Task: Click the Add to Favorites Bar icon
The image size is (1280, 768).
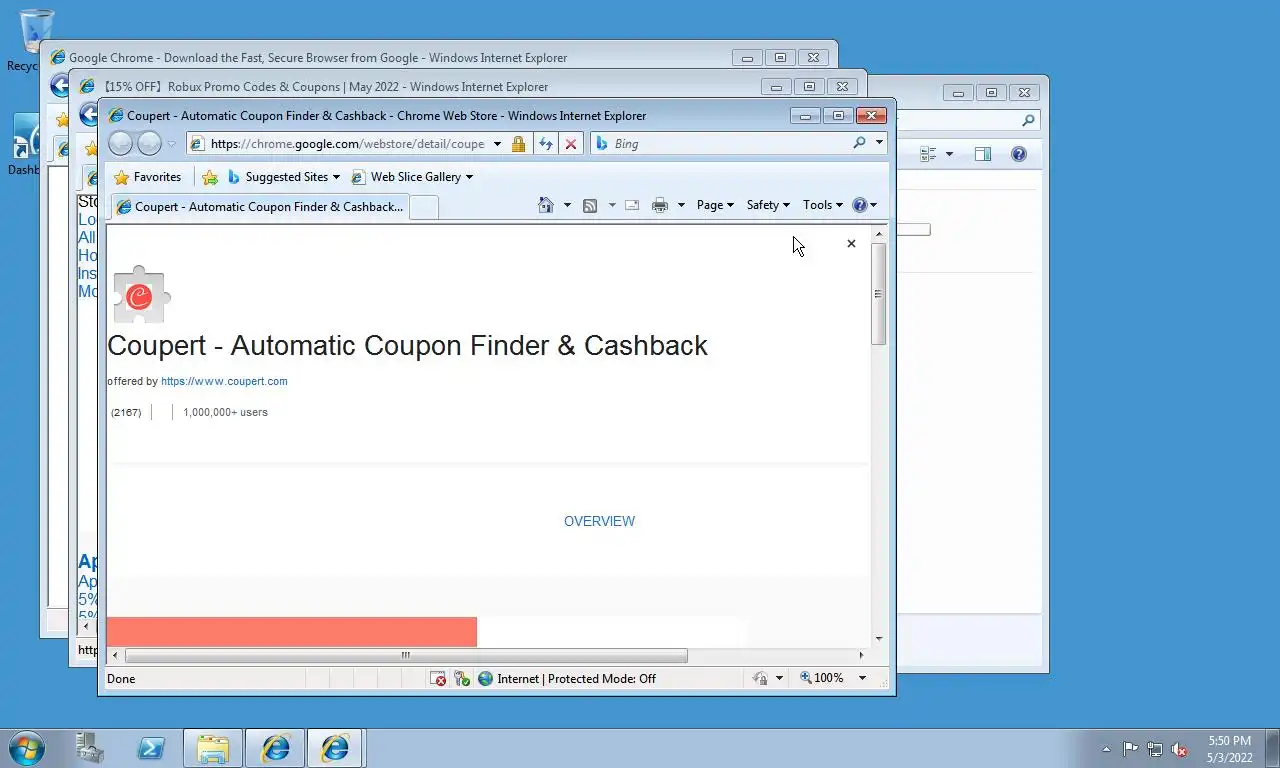Action: pyautogui.click(x=210, y=177)
